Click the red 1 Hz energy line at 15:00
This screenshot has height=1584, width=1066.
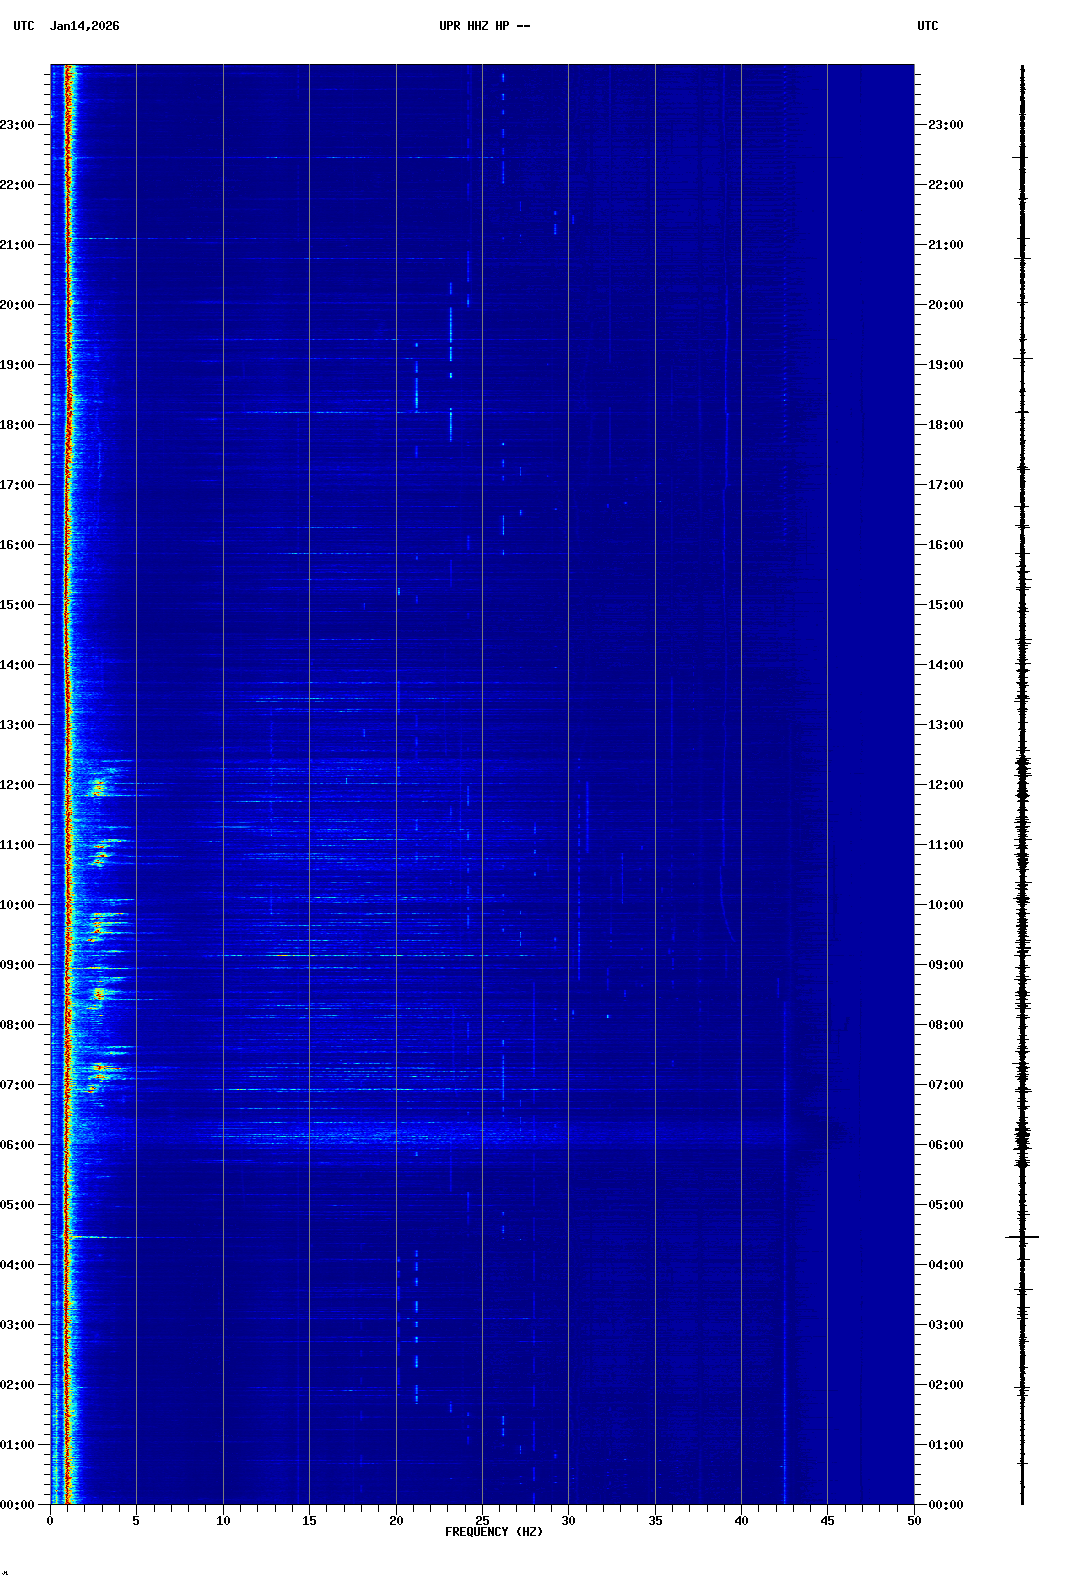[x=67, y=604]
